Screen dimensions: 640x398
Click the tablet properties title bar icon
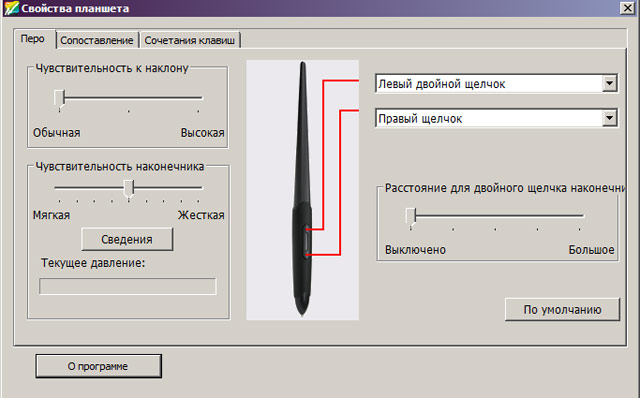coord(11,8)
